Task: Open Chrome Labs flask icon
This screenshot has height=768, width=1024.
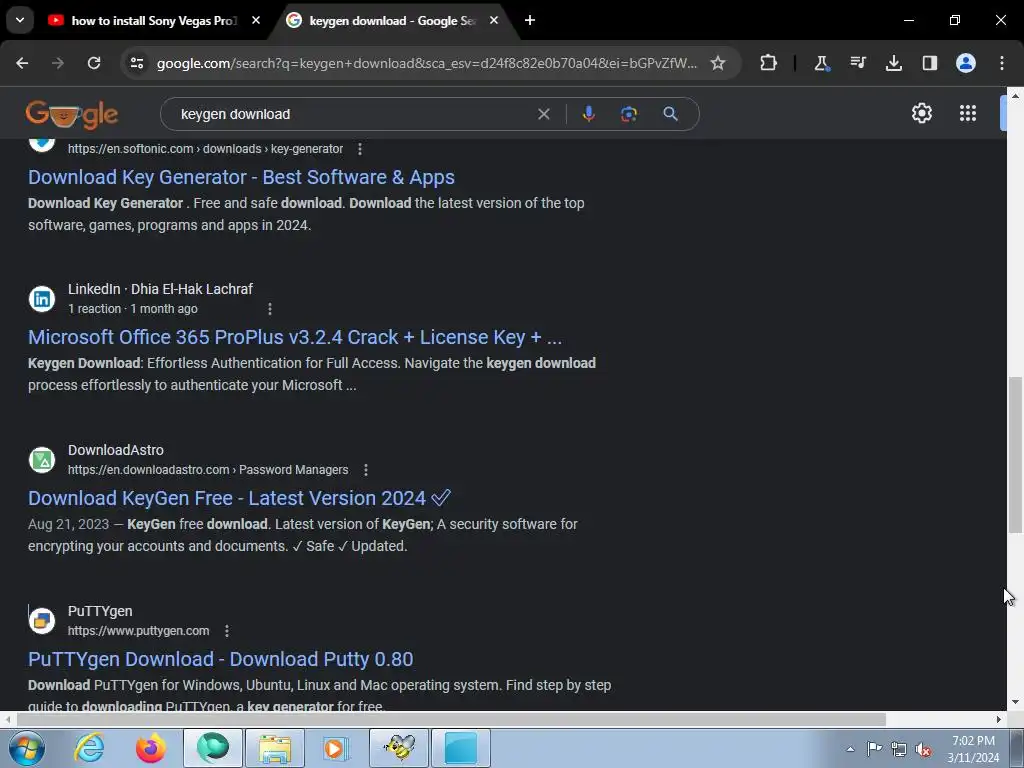Action: pyautogui.click(x=821, y=63)
